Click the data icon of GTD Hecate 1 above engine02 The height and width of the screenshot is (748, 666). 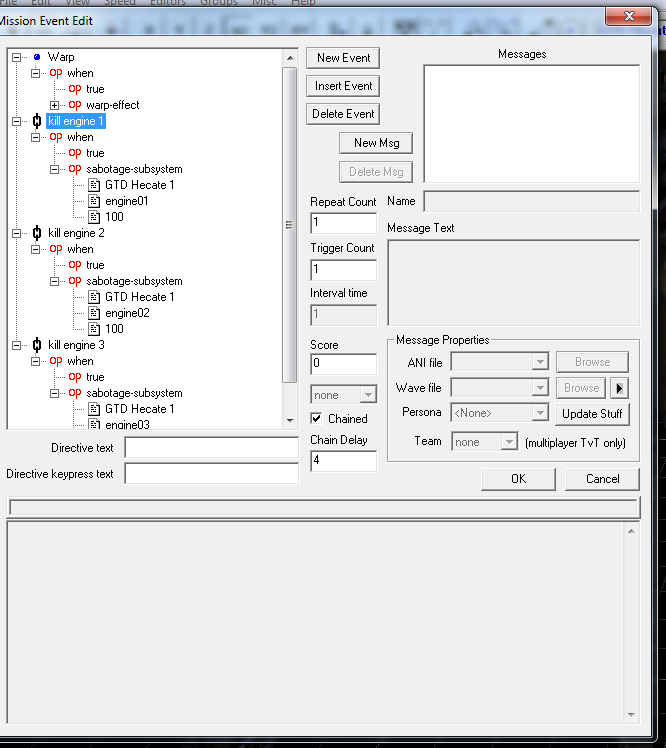[x=94, y=297]
